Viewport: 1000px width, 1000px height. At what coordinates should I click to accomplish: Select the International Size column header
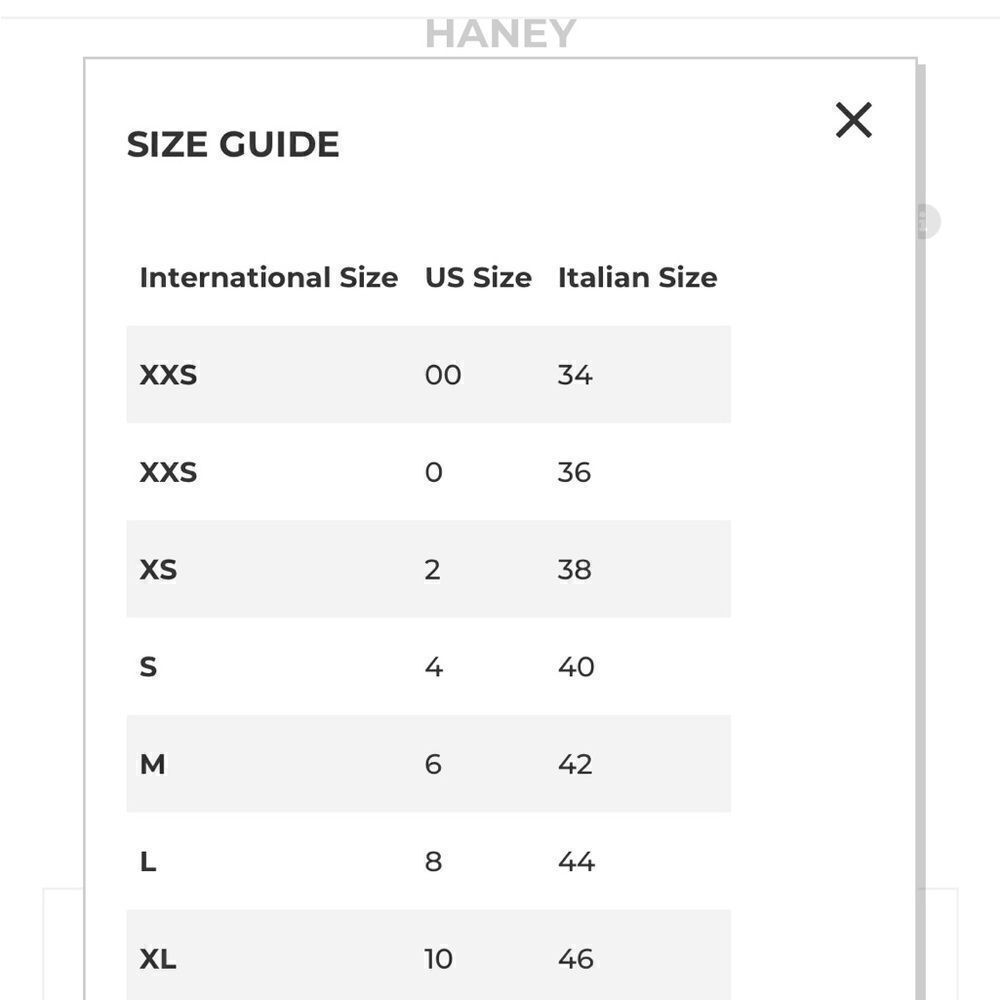pyautogui.click(x=268, y=277)
